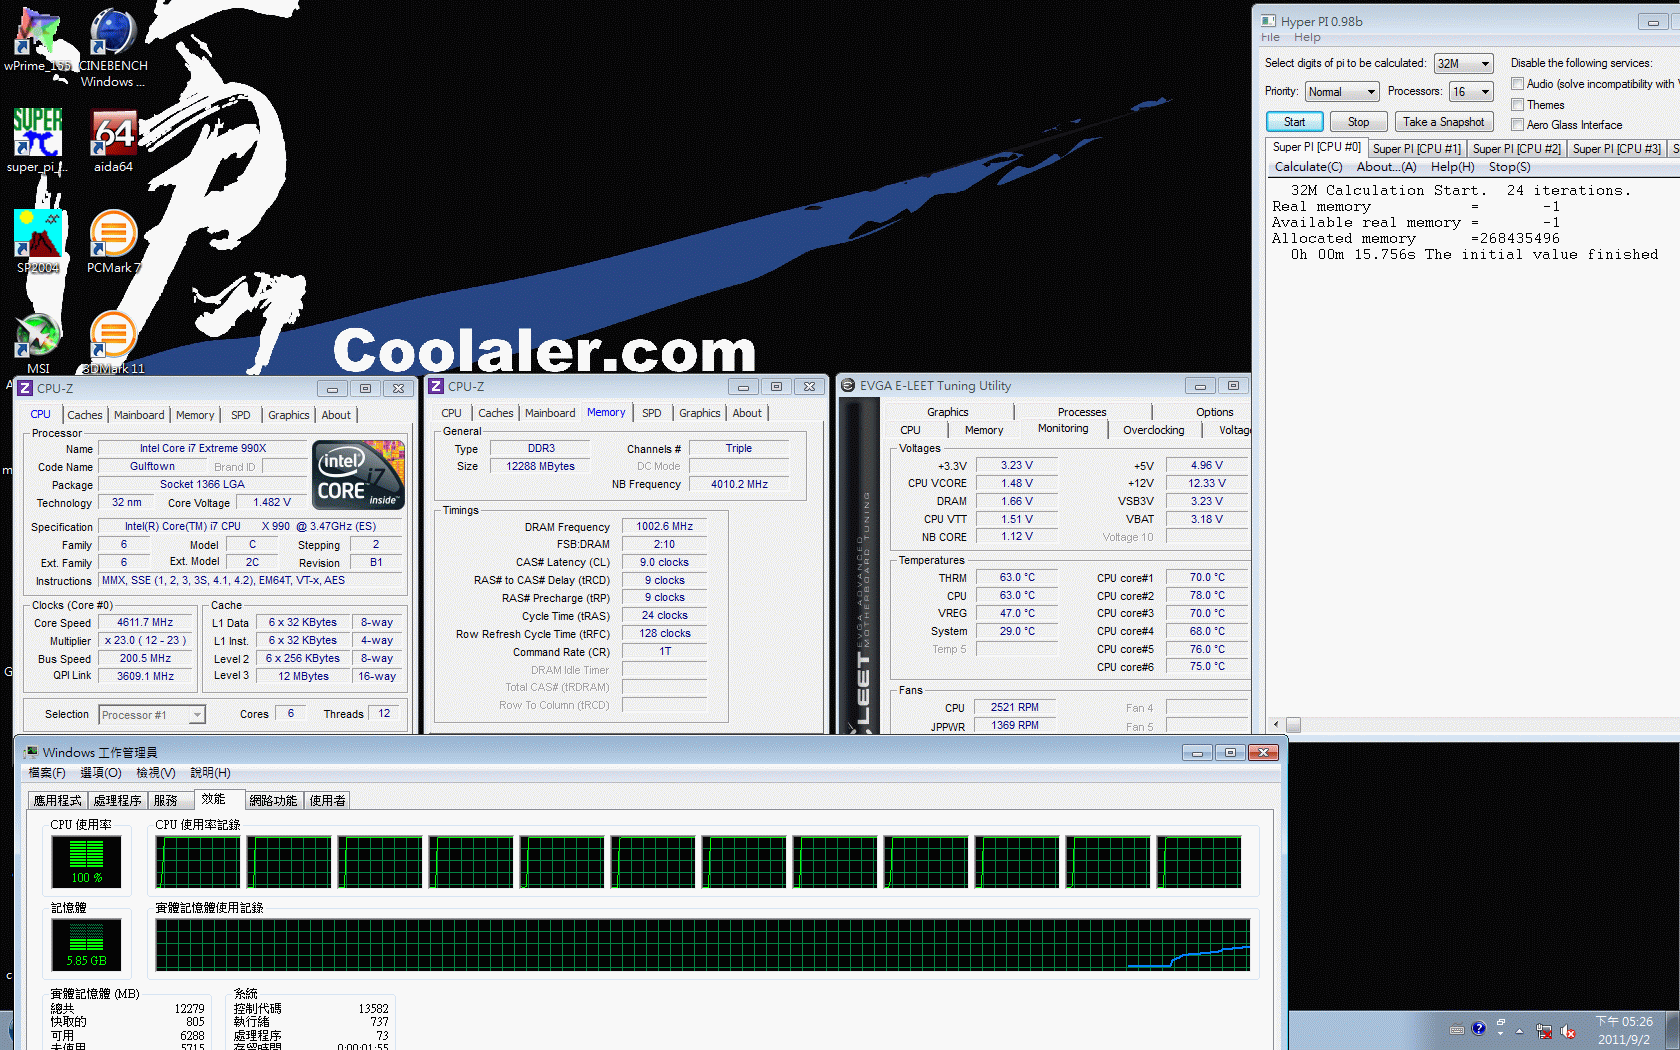Start the Hyper PI calculation

(1295, 122)
